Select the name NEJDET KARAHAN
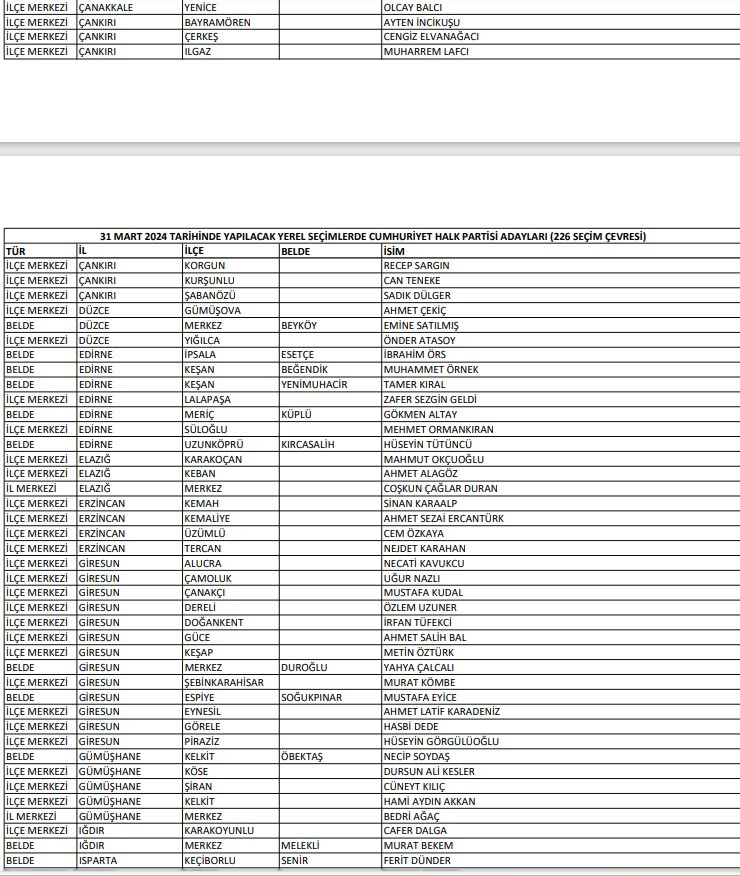Screen dimensions: 740x876 [424, 549]
